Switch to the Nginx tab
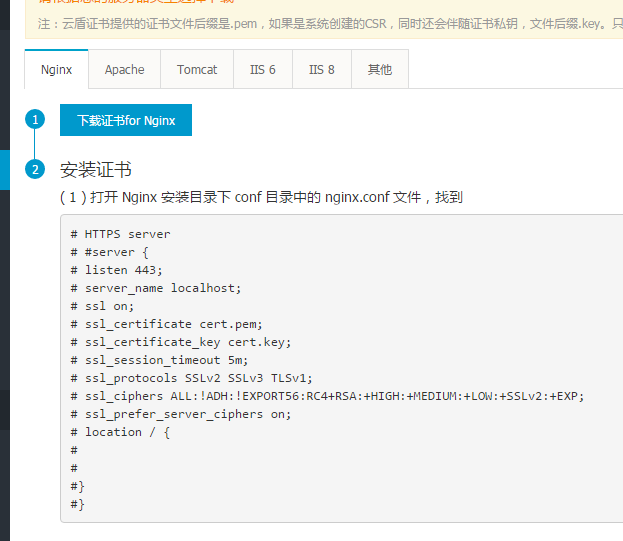Viewport: 623px width, 541px height. point(56,70)
